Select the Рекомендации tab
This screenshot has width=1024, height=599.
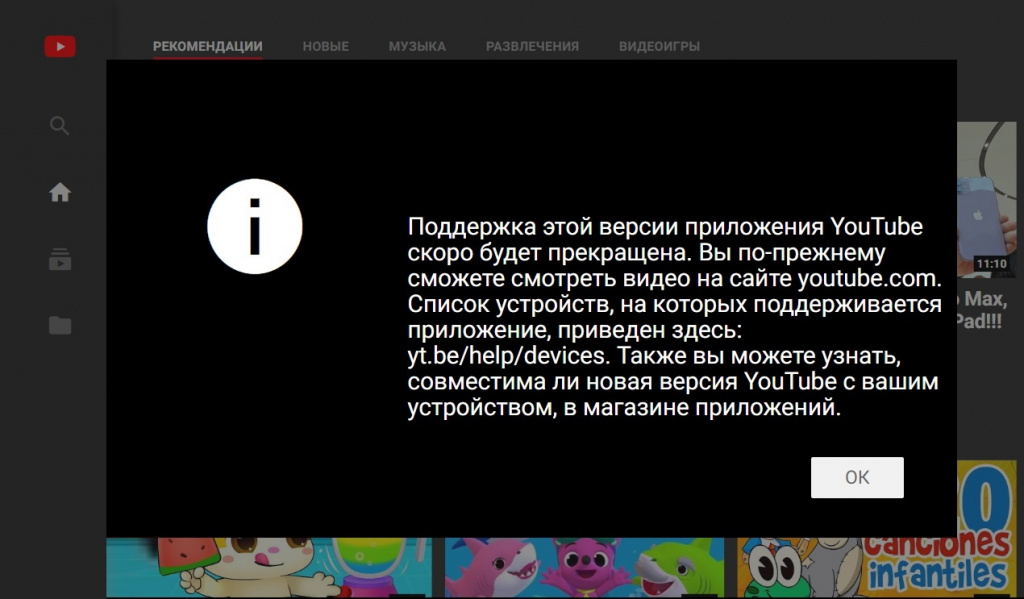[x=207, y=46]
